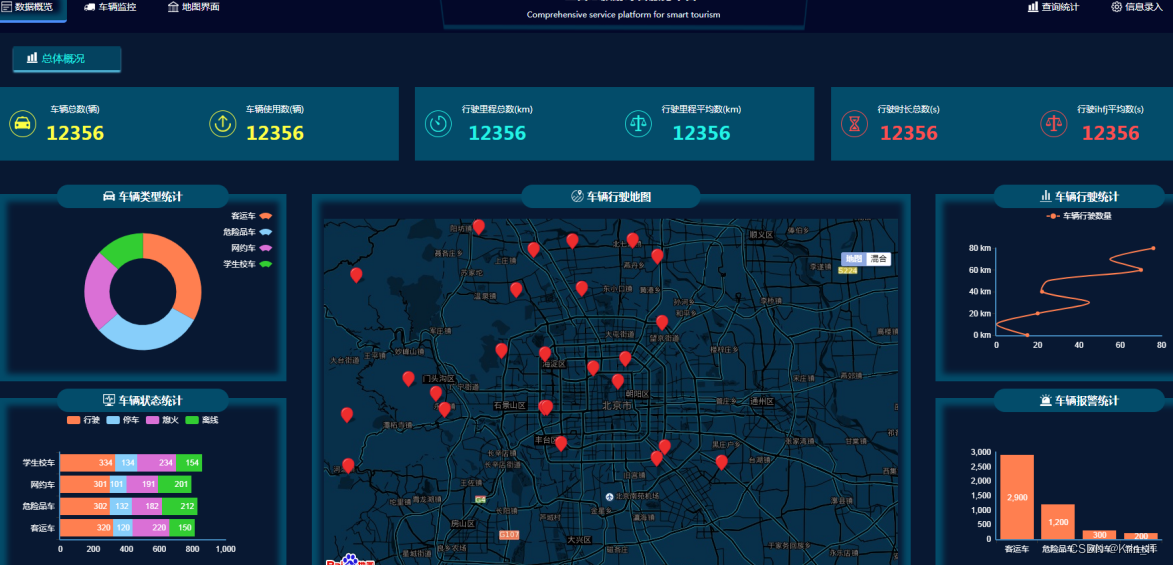
Task: Click the red balance-scale icon on the right
Action: click(1054, 123)
